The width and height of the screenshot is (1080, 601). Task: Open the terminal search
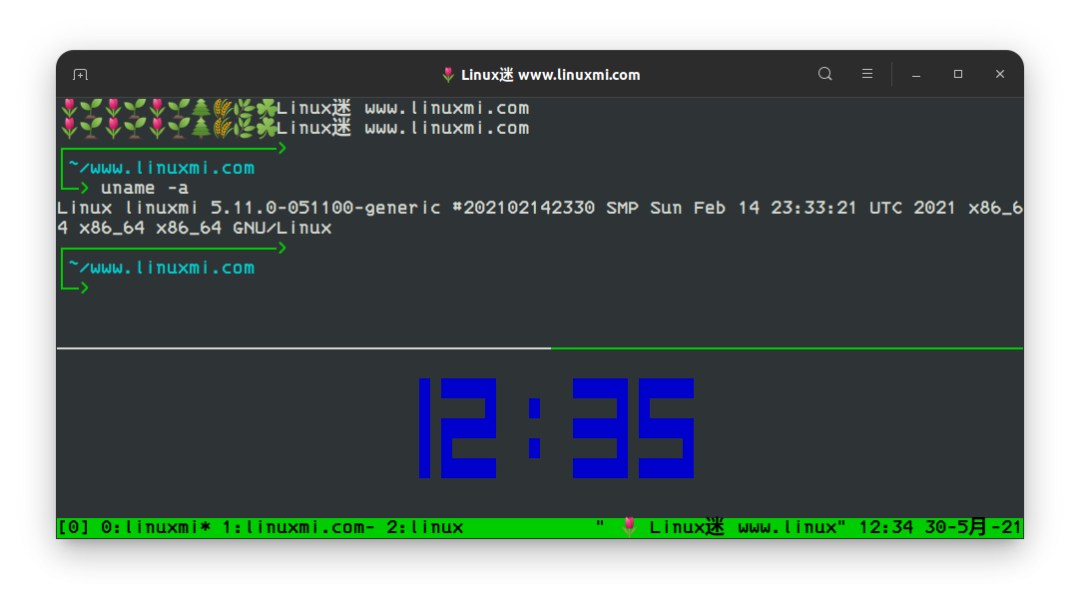point(824,74)
